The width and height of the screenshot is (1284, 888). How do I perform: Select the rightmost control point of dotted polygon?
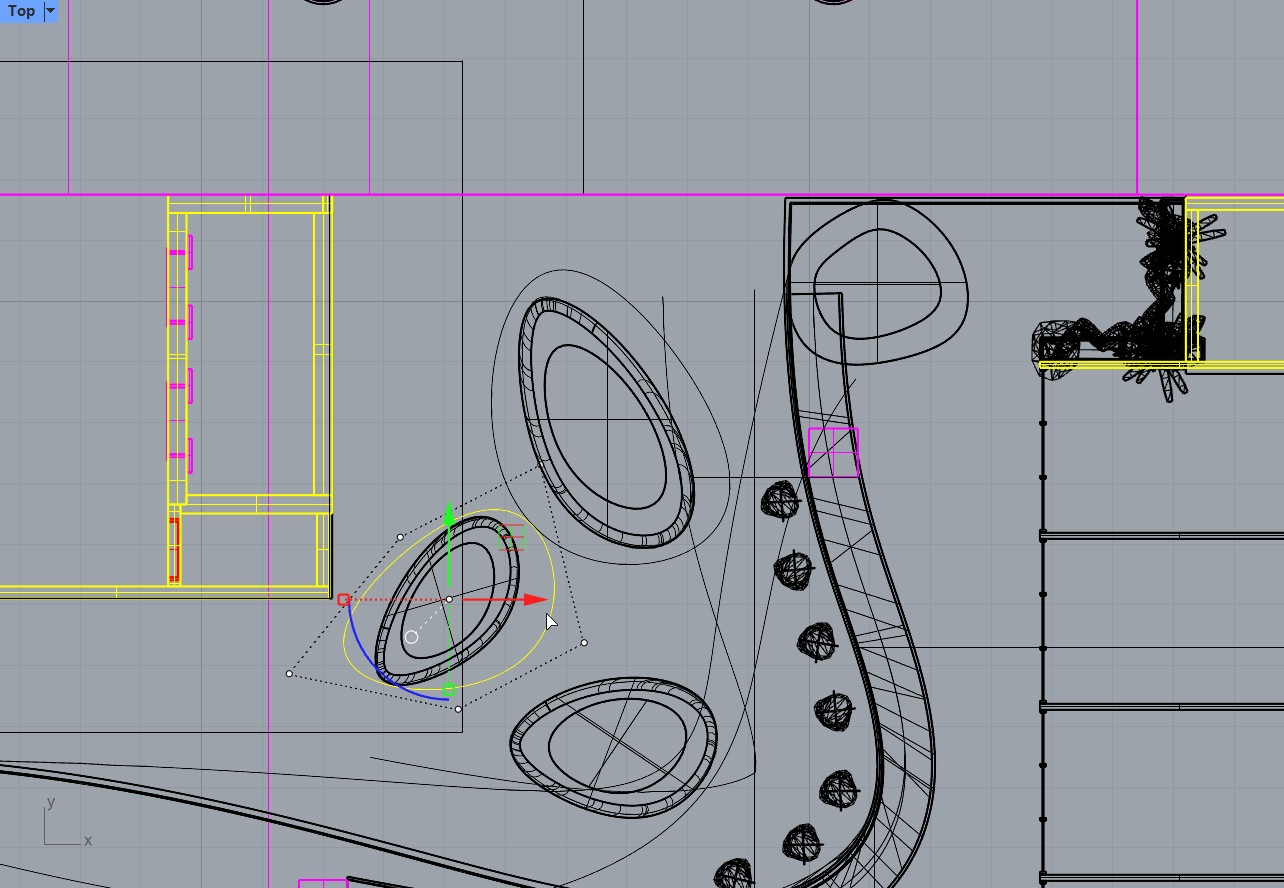[x=584, y=643]
